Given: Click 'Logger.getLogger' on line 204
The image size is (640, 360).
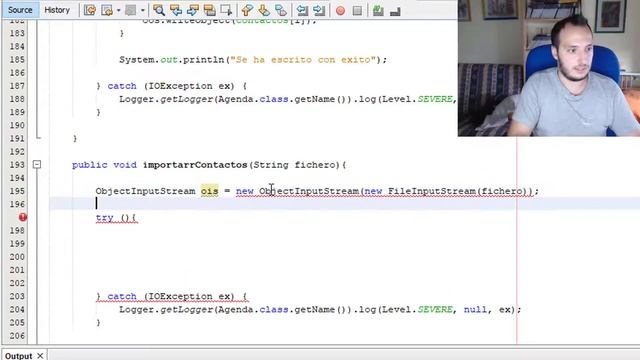Looking at the screenshot, I should tap(166, 309).
